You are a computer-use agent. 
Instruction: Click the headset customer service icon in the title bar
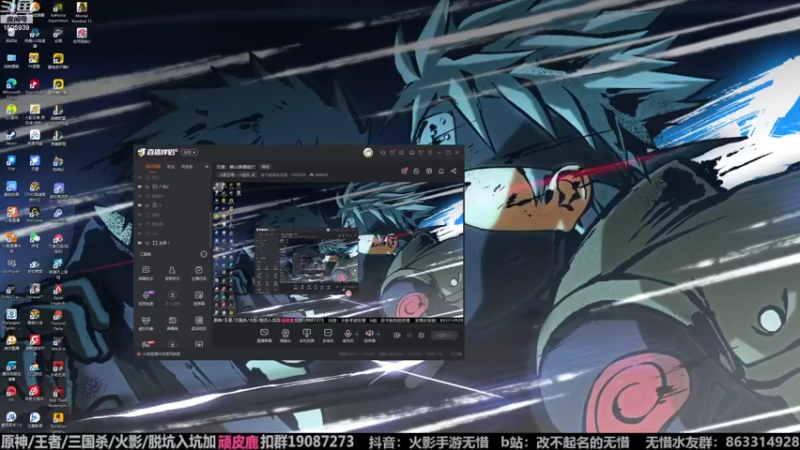(x=382, y=153)
